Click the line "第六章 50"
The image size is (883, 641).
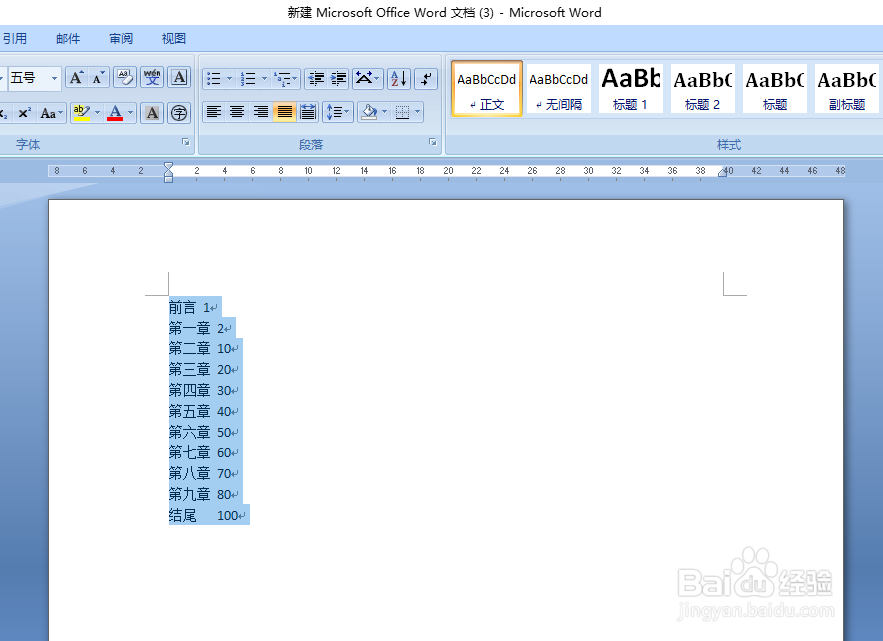[203, 432]
